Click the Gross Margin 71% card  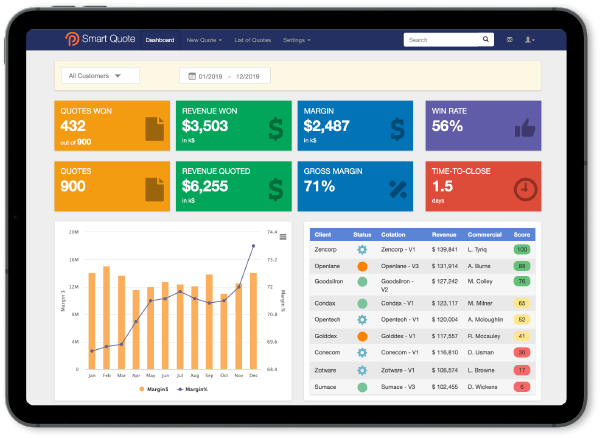[355, 186]
